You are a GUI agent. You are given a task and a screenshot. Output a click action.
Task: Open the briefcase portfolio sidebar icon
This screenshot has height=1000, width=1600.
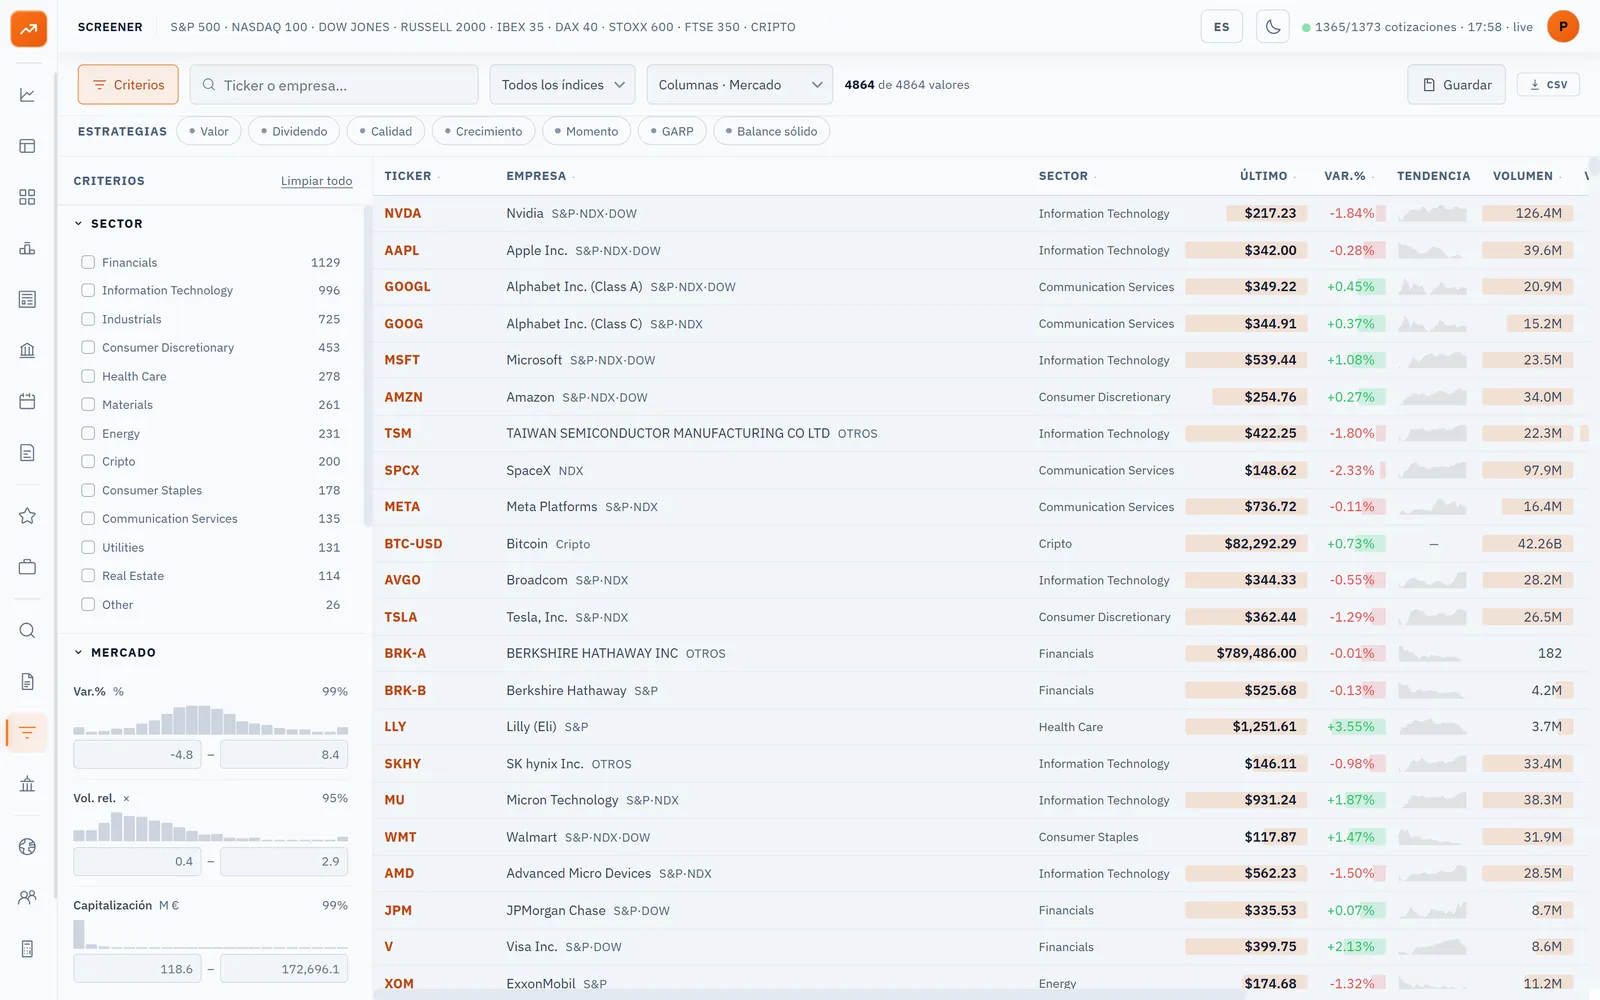point(27,567)
